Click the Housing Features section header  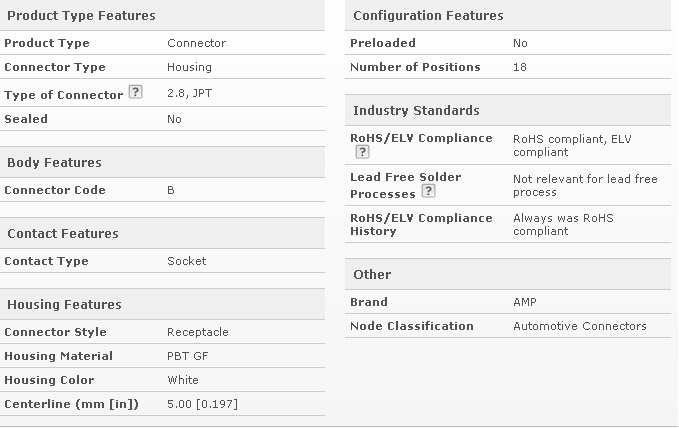click(x=64, y=304)
